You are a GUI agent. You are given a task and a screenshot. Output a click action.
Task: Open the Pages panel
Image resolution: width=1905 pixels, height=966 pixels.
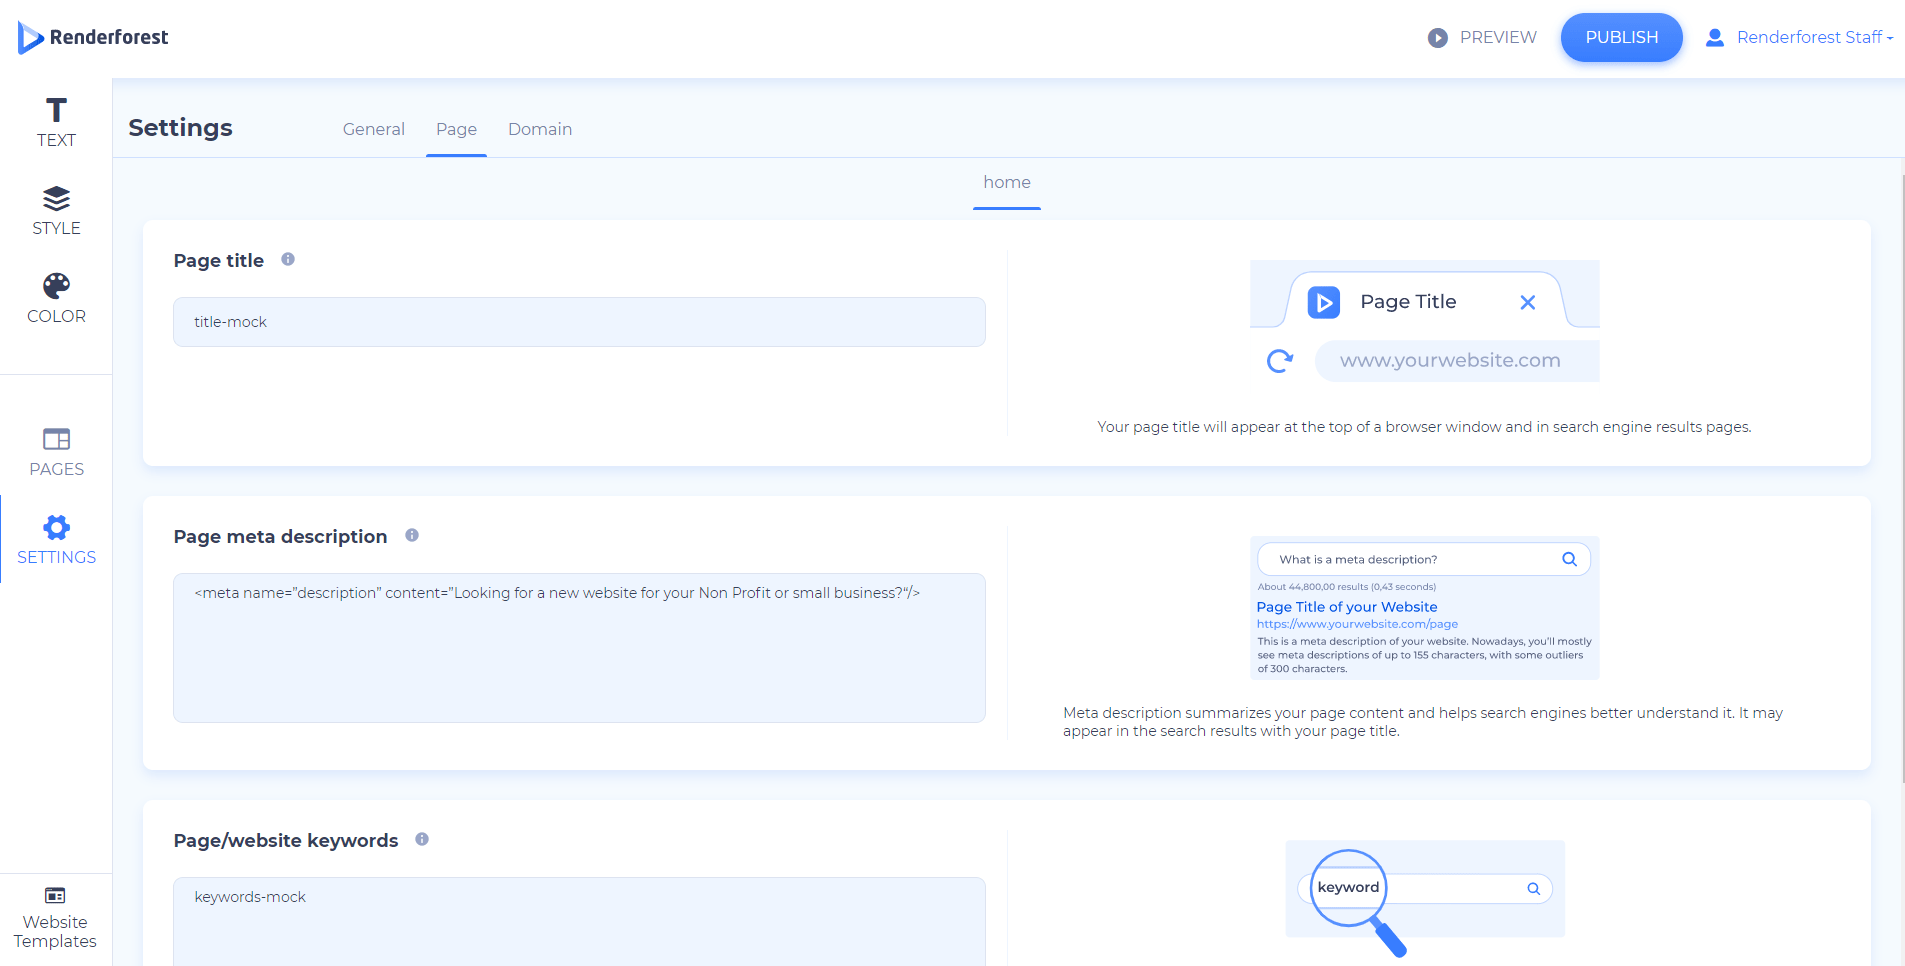(55, 450)
